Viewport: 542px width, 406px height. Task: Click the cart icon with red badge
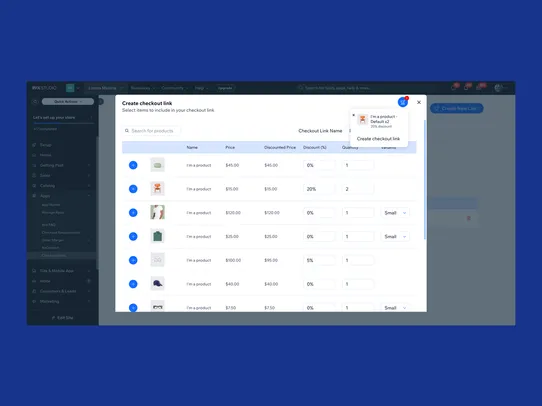[402, 102]
